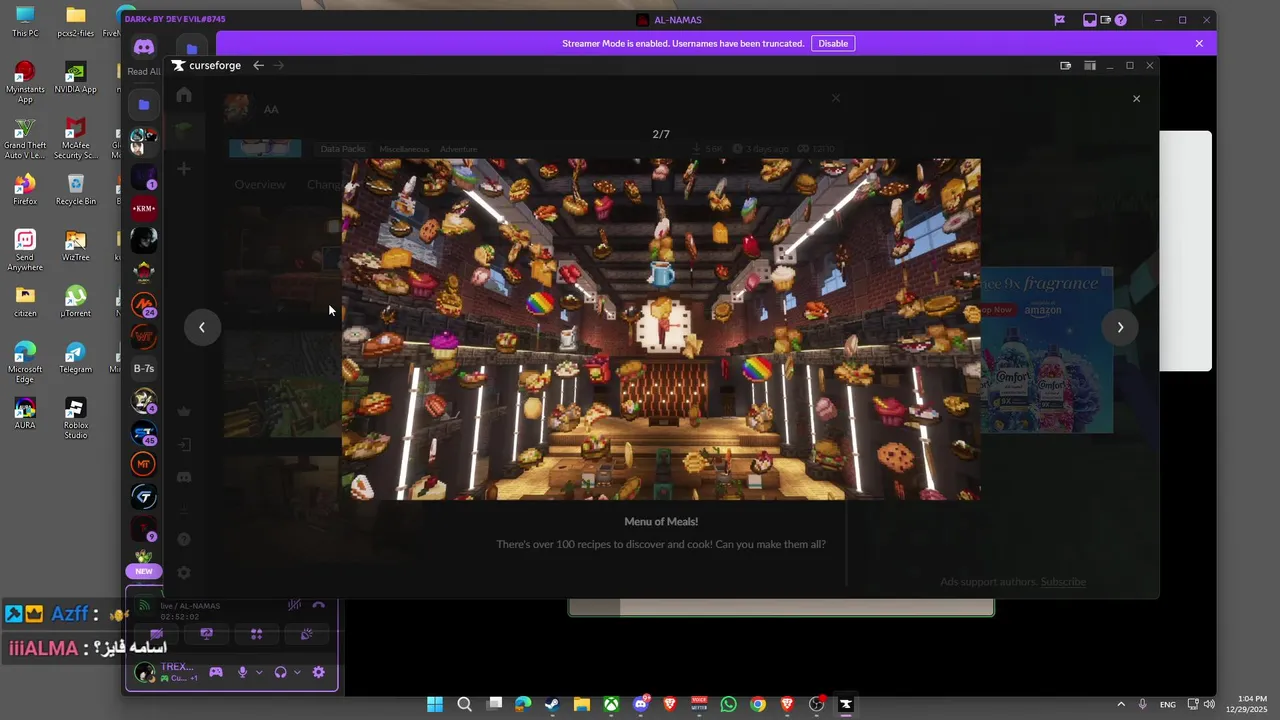The height and width of the screenshot is (720, 1280).
Task: Open the B-7s server in Discord
Action: 144,368
